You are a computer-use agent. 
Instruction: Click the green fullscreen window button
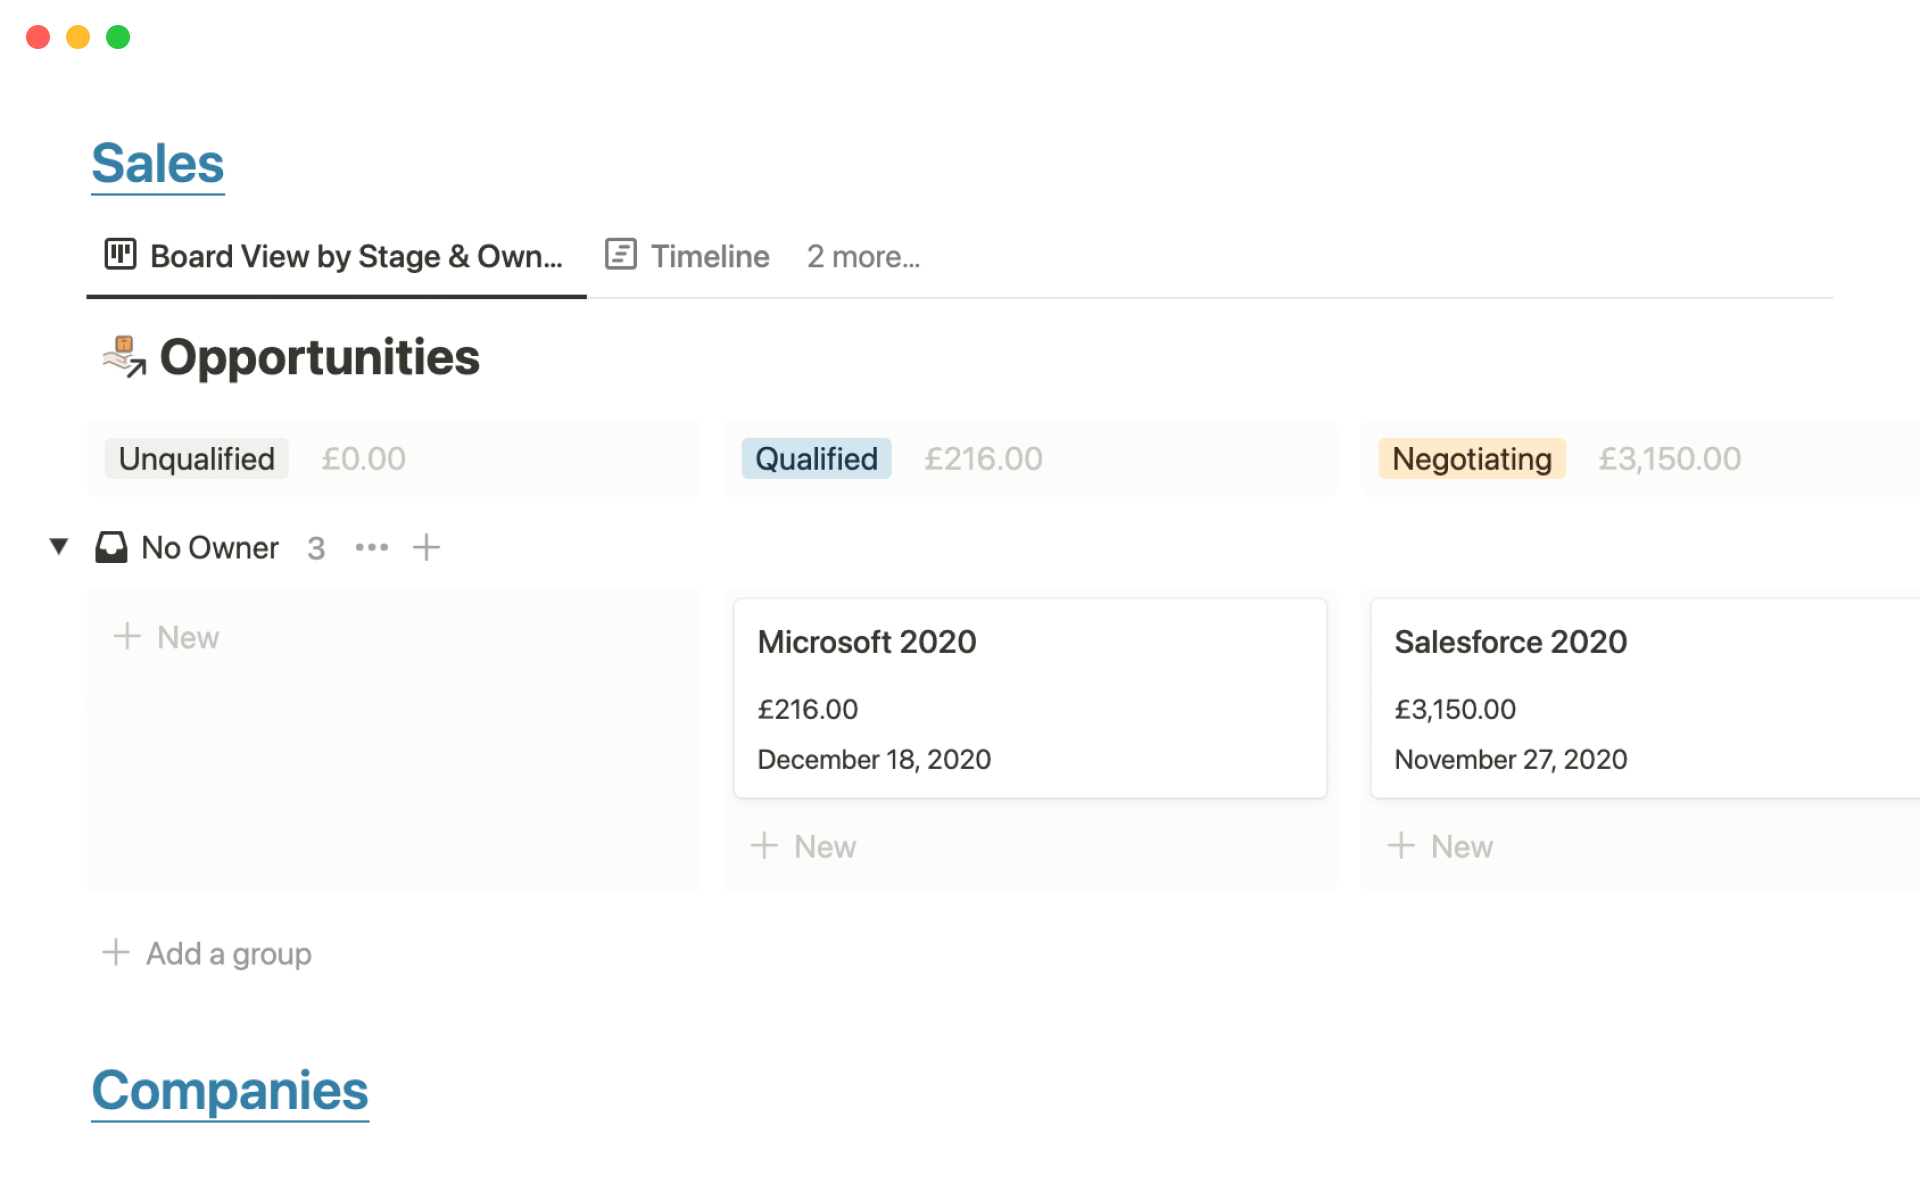118,37
